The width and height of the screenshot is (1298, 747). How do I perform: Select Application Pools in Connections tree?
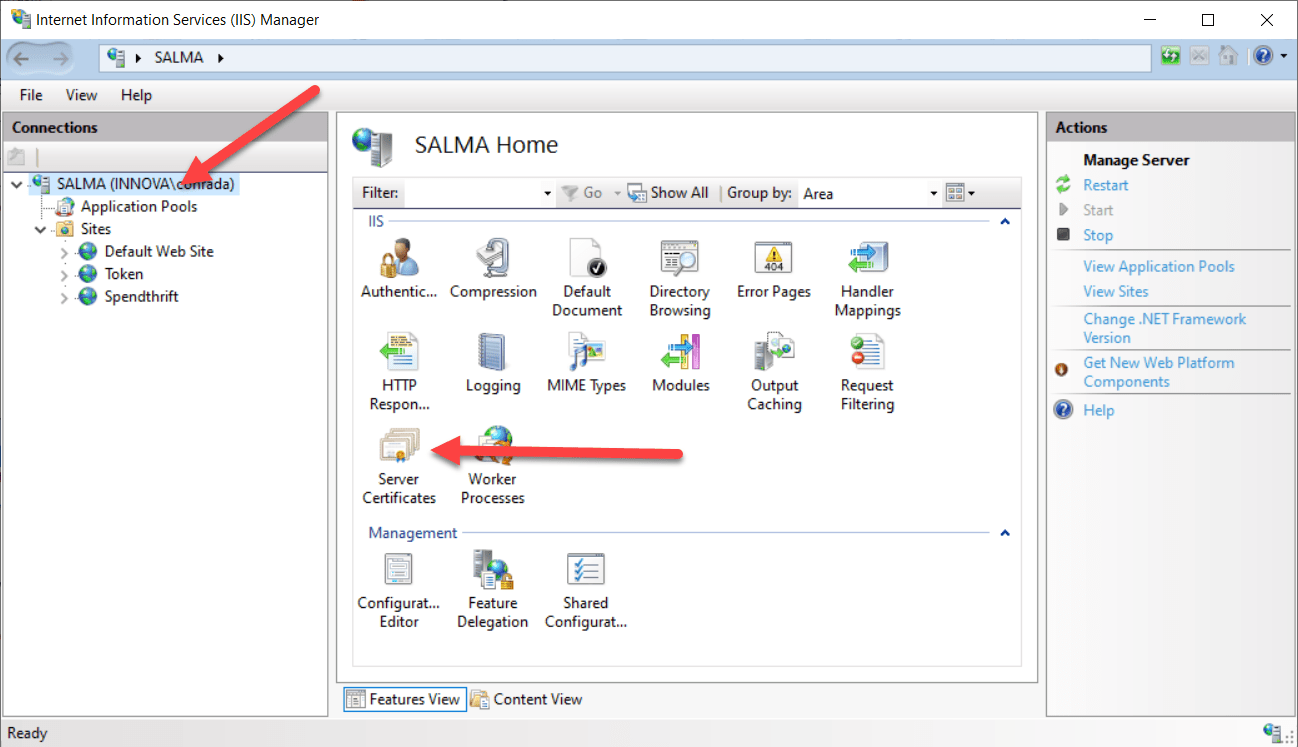click(138, 207)
